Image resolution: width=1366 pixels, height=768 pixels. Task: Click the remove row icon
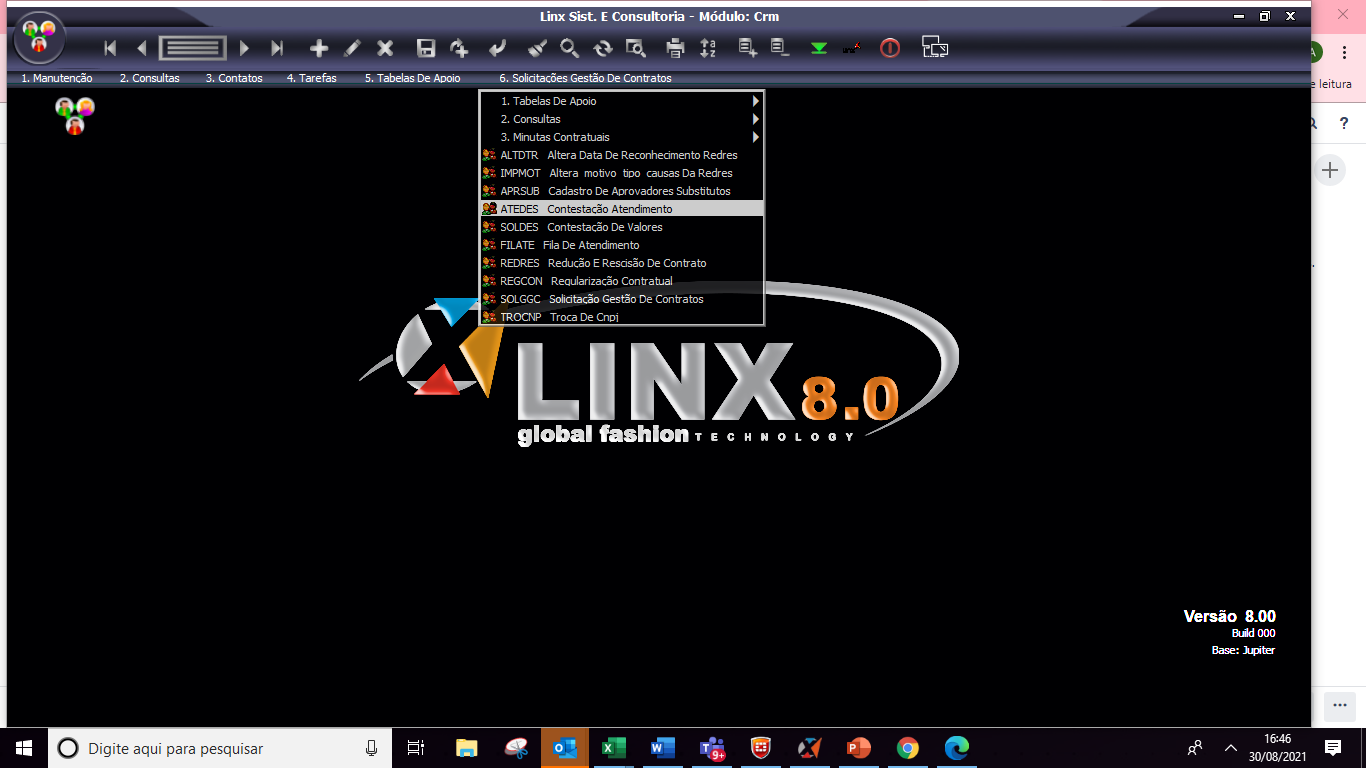[x=779, y=47]
